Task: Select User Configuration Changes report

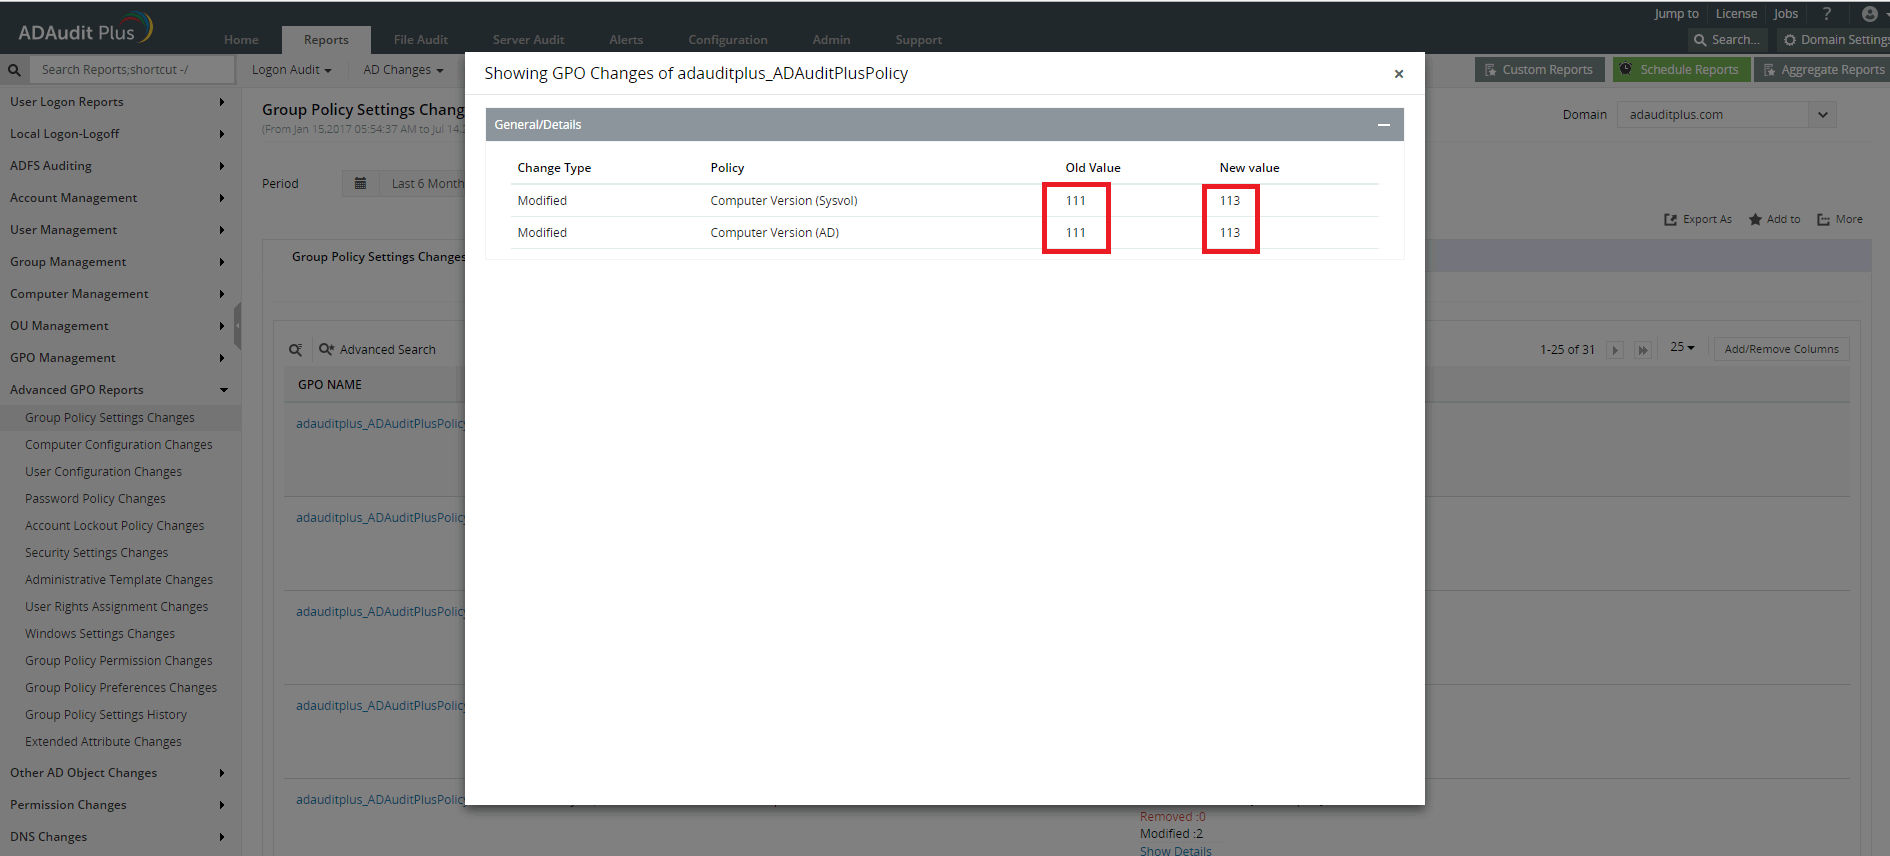Action: (x=104, y=472)
